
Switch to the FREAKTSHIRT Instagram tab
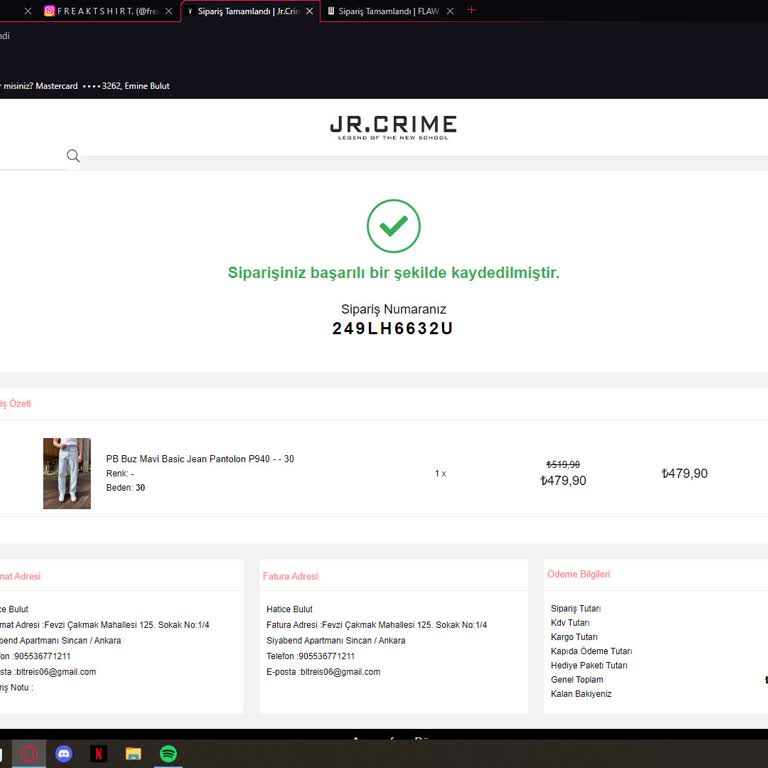tap(108, 11)
